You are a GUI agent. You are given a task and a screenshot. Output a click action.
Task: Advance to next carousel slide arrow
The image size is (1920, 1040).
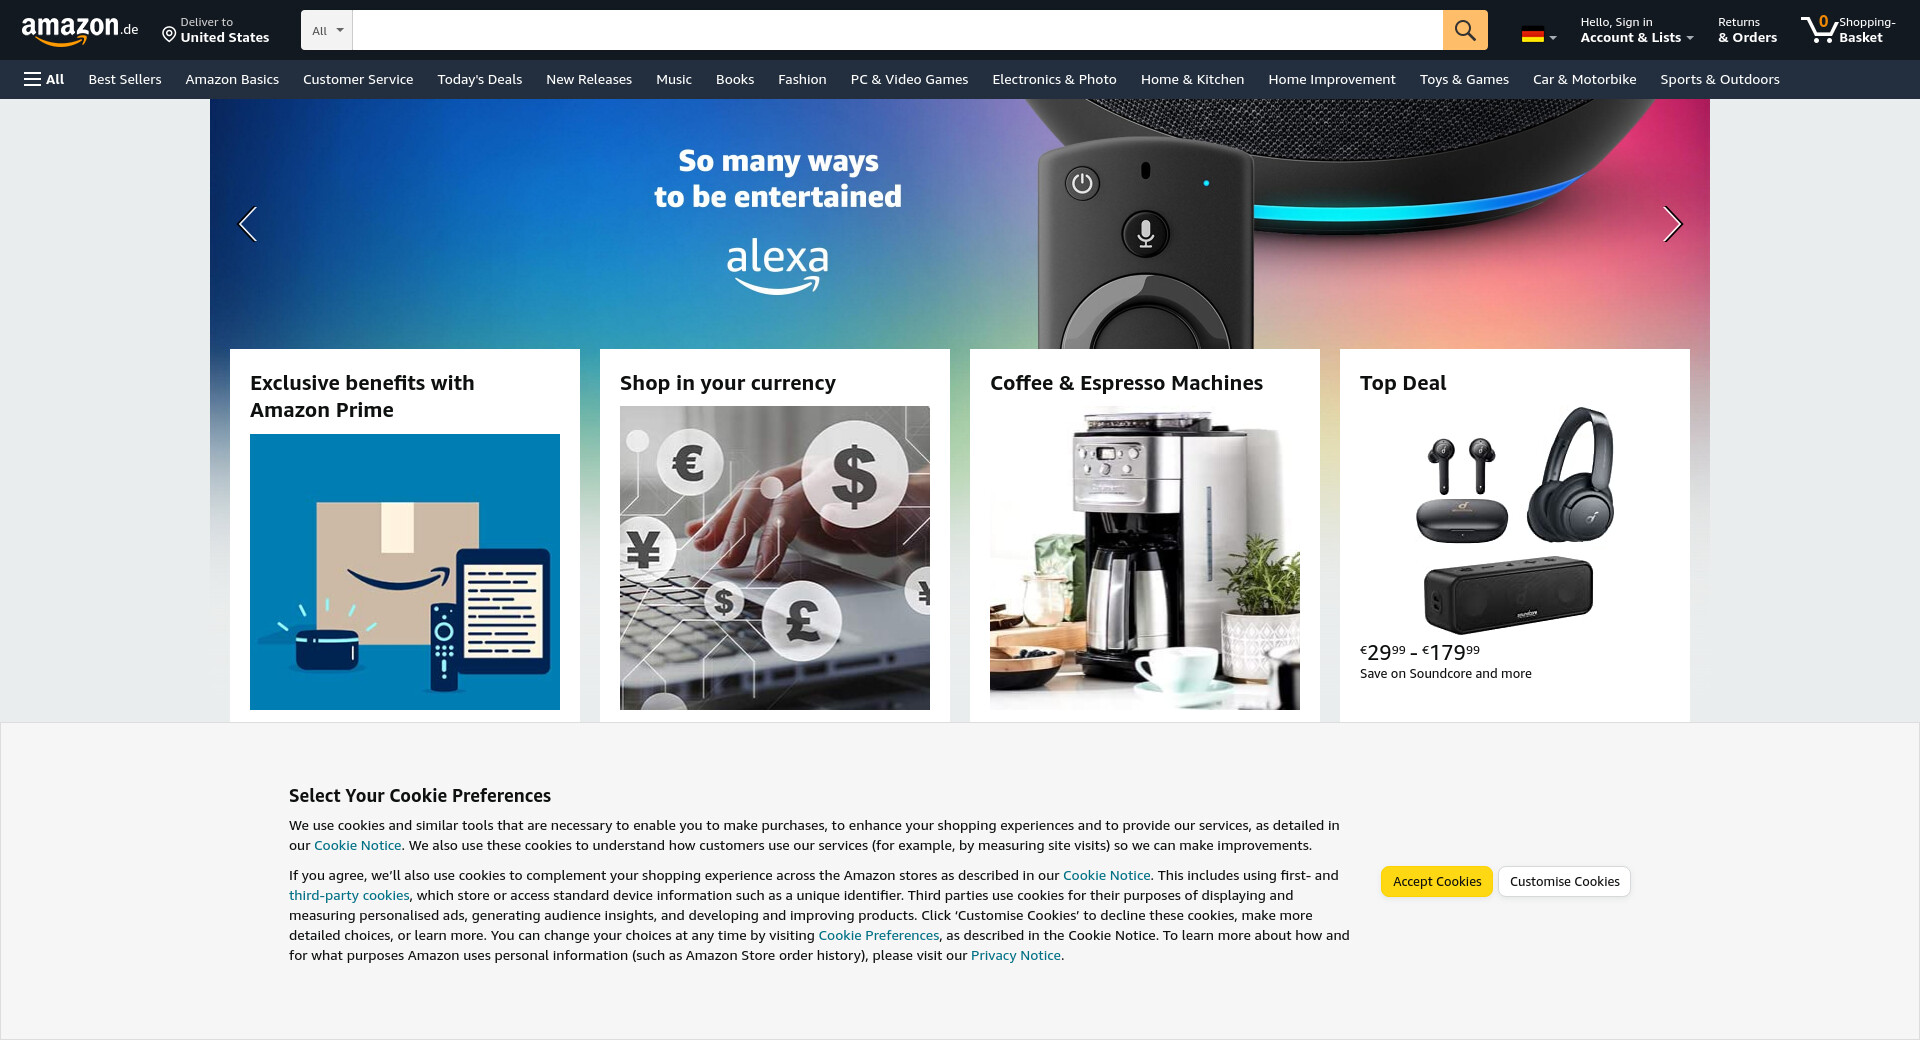(x=1672, y=224)
